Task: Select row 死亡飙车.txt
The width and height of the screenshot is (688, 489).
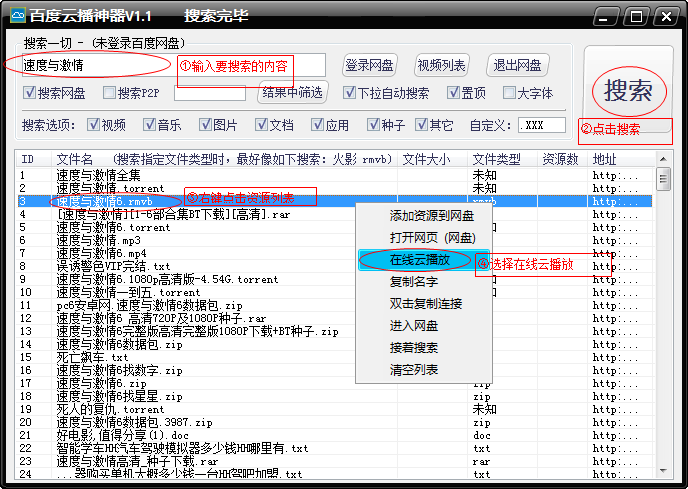Action: pos(334,357)
